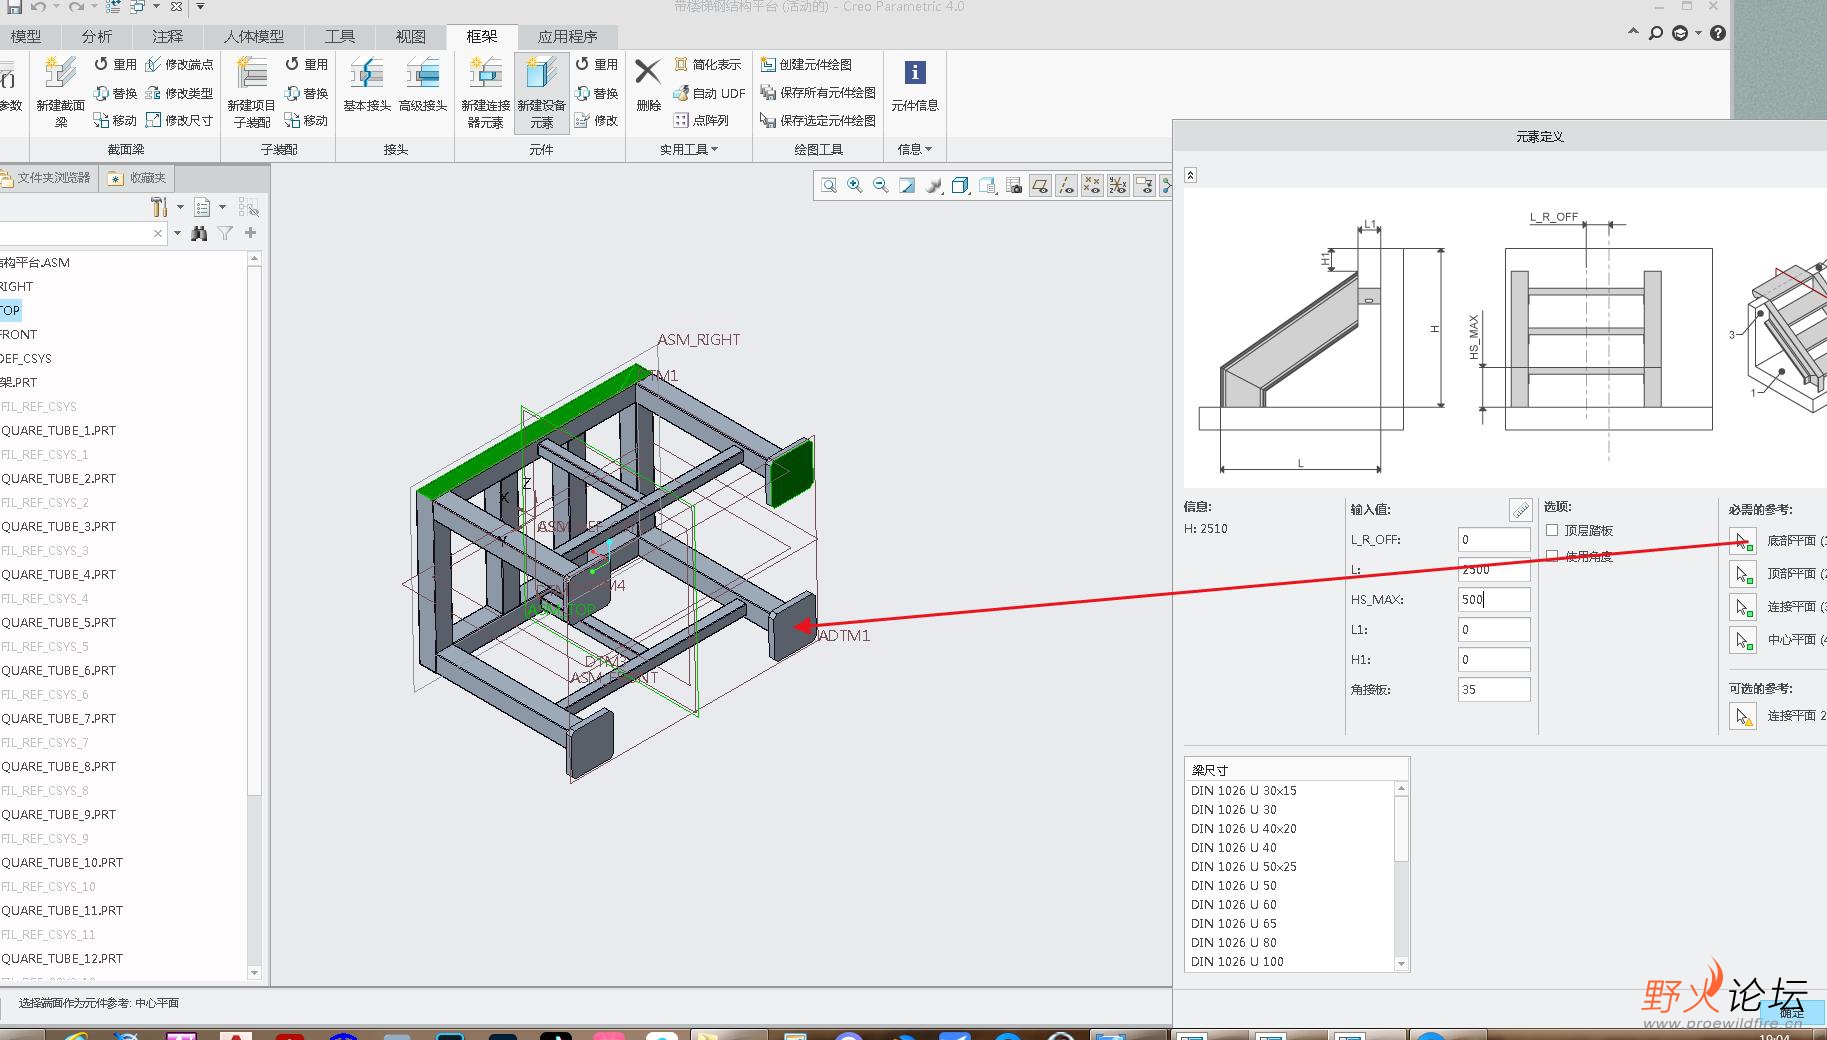Viewport: 1827px width, 1040px height.
Task: Click view manager camera icon
Action: [1014, 185]
